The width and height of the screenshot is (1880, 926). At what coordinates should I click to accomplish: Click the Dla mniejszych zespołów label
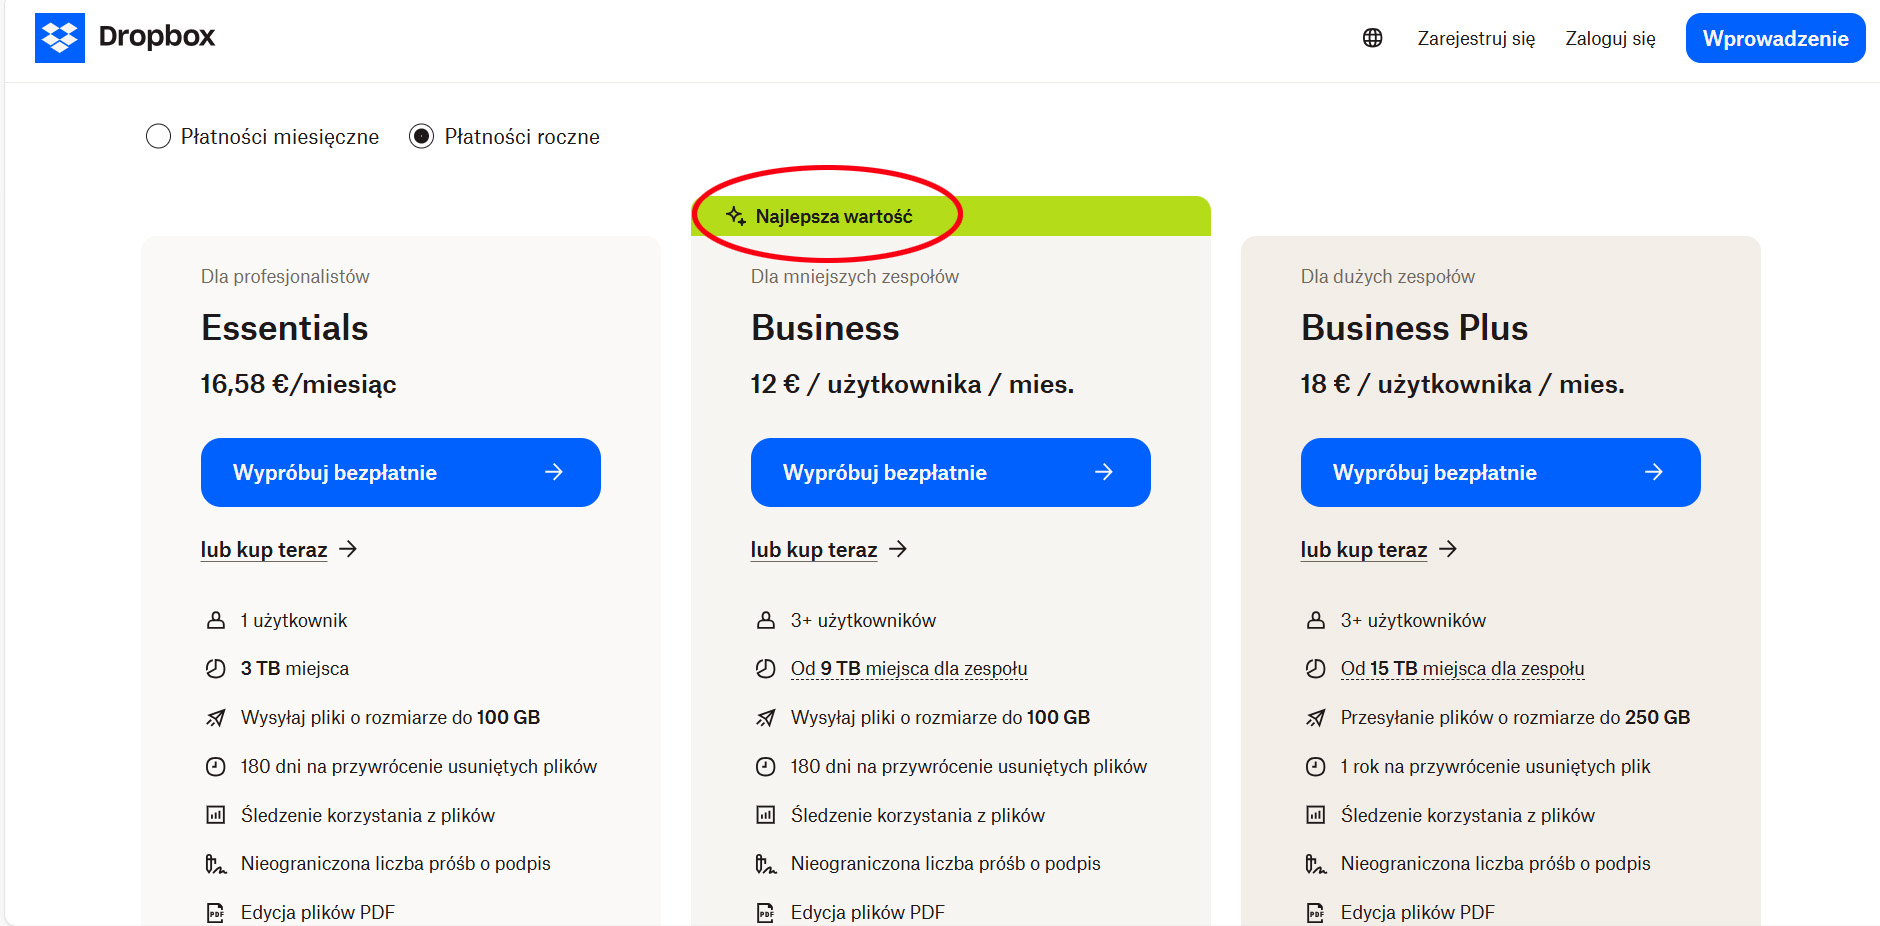point(855,277)
